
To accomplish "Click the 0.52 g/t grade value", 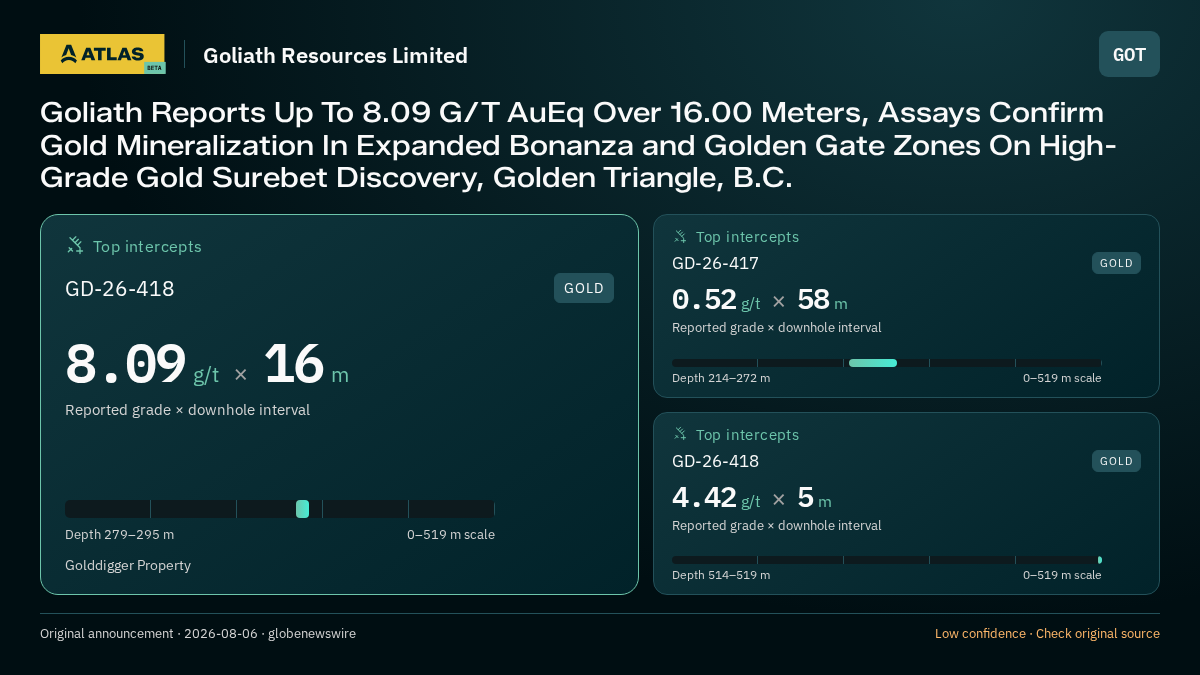I will pyautogui.click(x=716, y=300).
